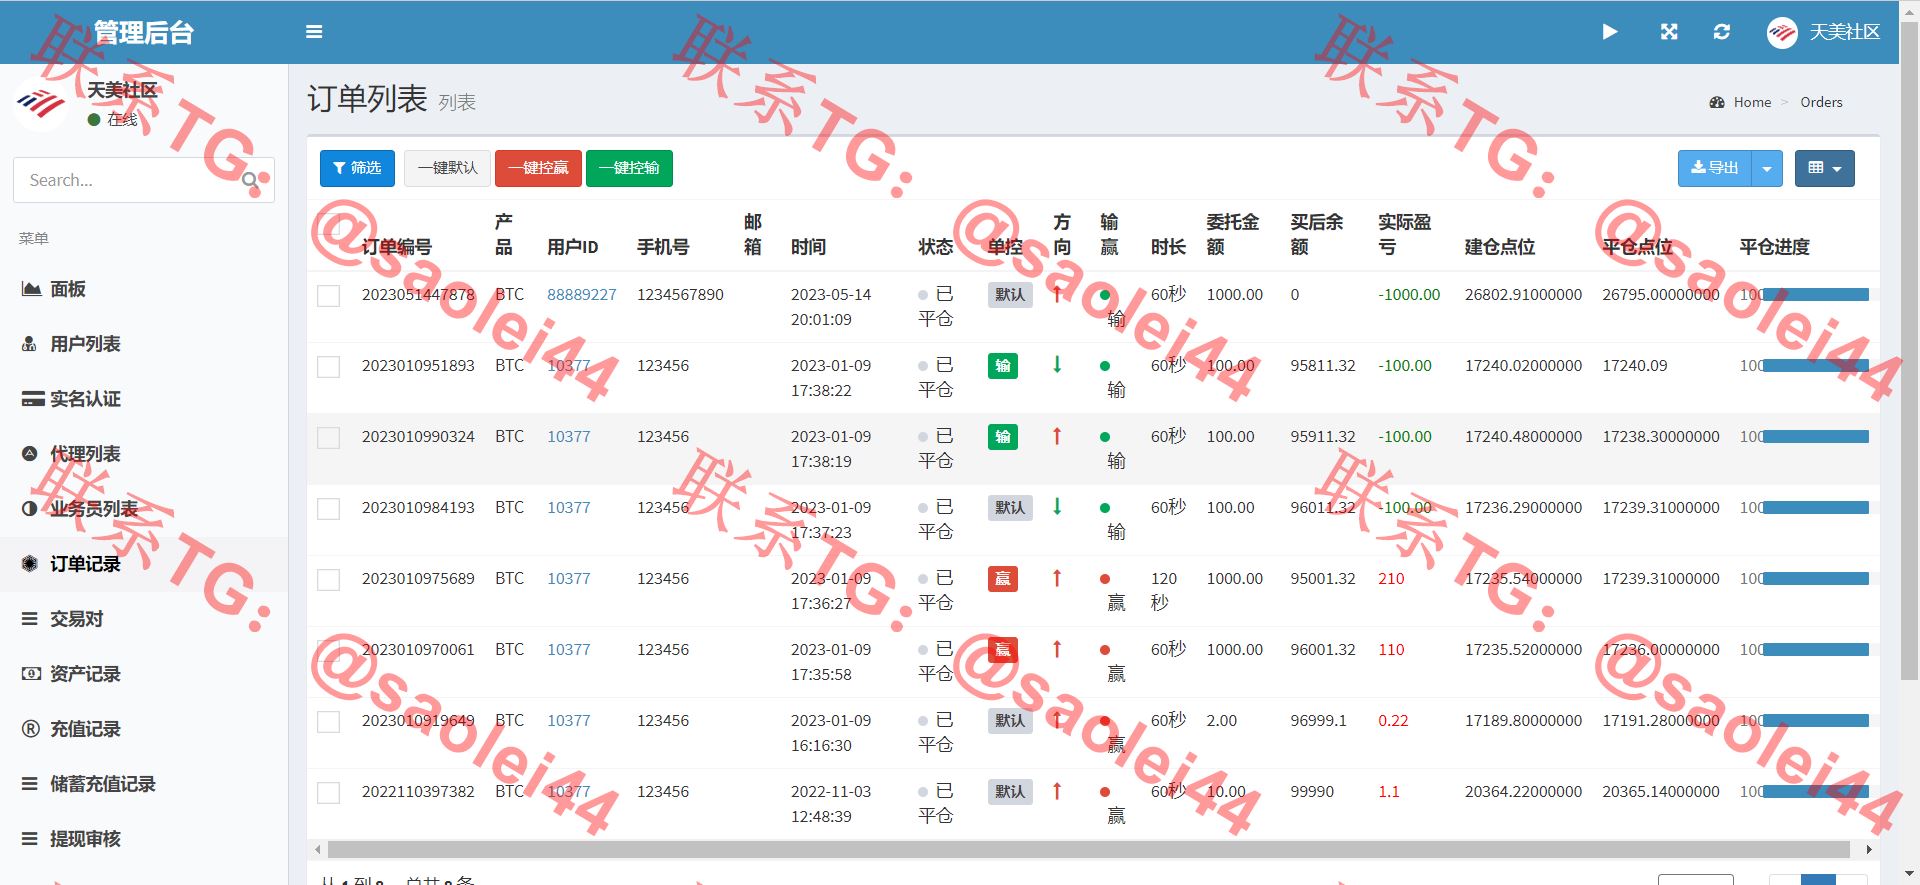Click the 面板 chart icon
This screenshot has width=1920, height=885.
click(x=31, y=289)
